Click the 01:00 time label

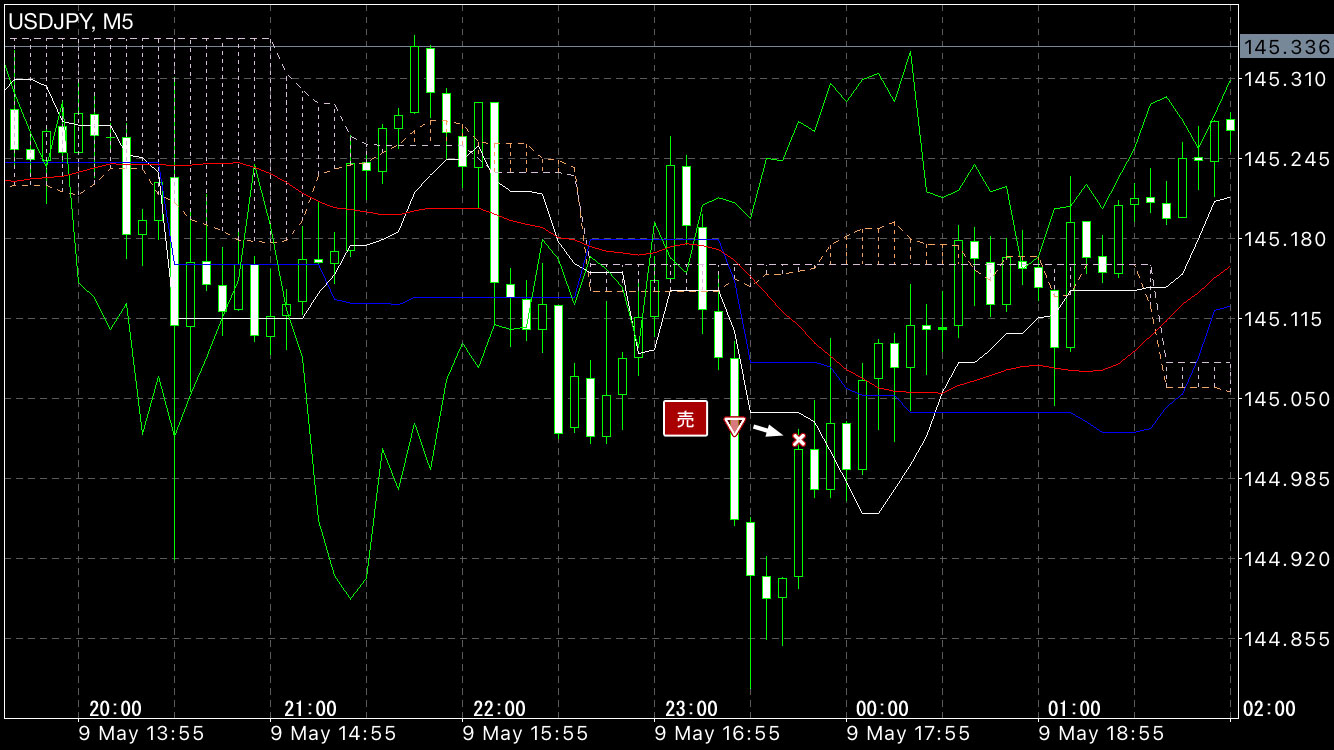point(1074,709)
